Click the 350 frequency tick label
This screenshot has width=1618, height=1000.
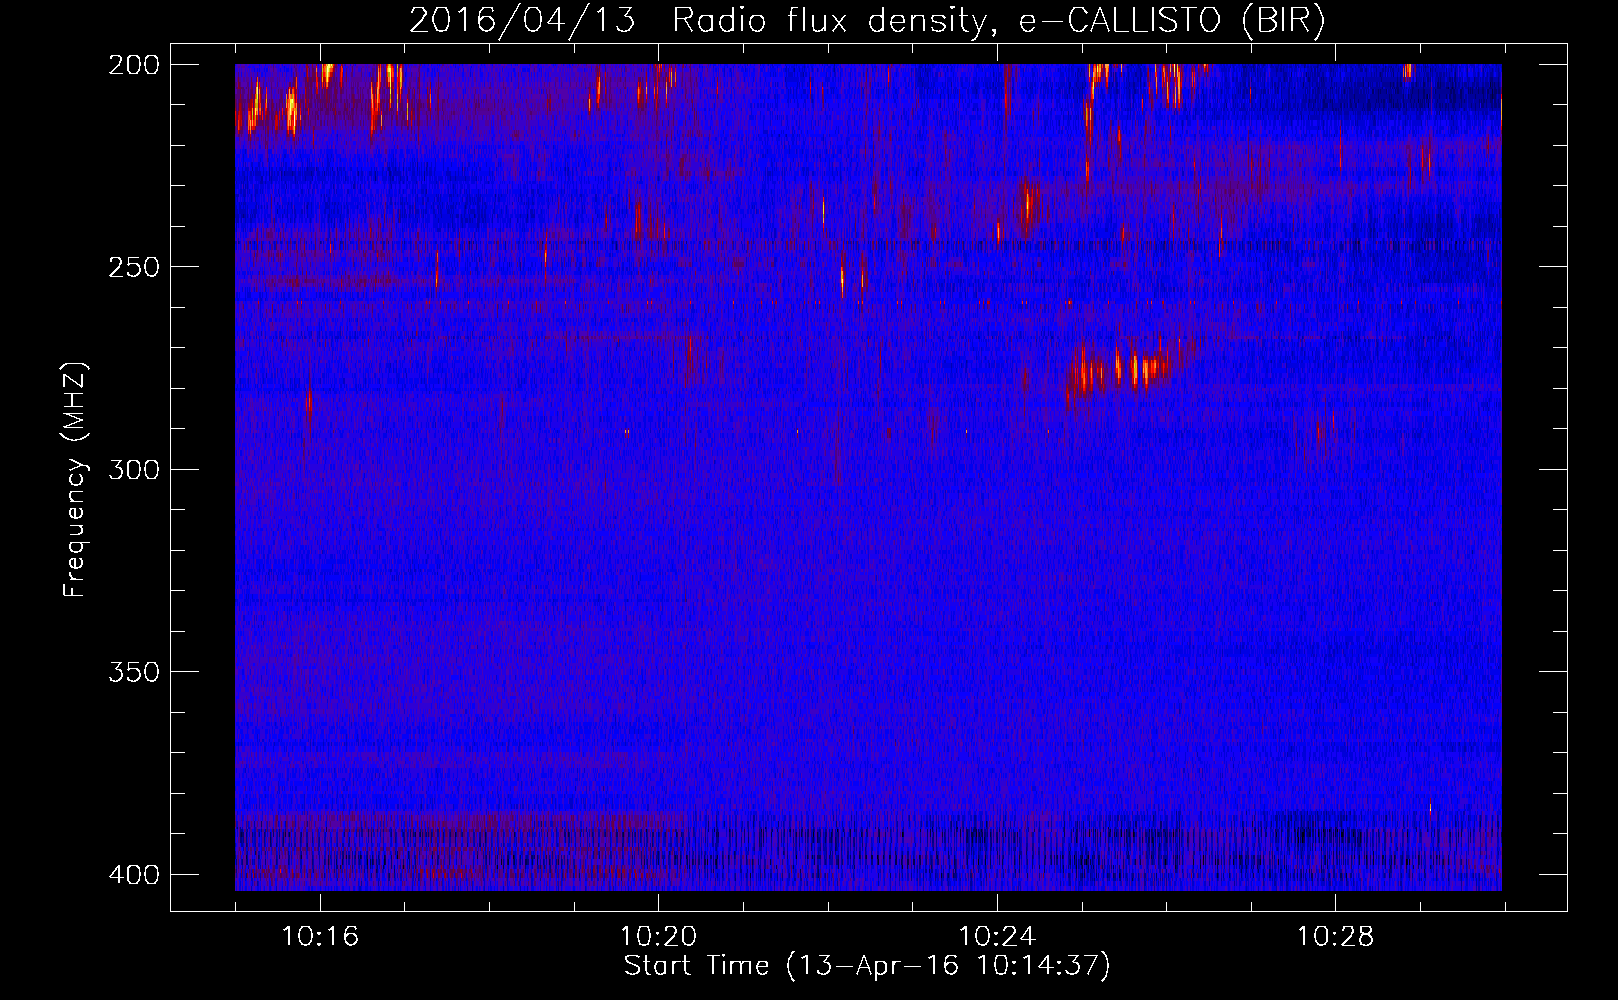pos(134,672)
